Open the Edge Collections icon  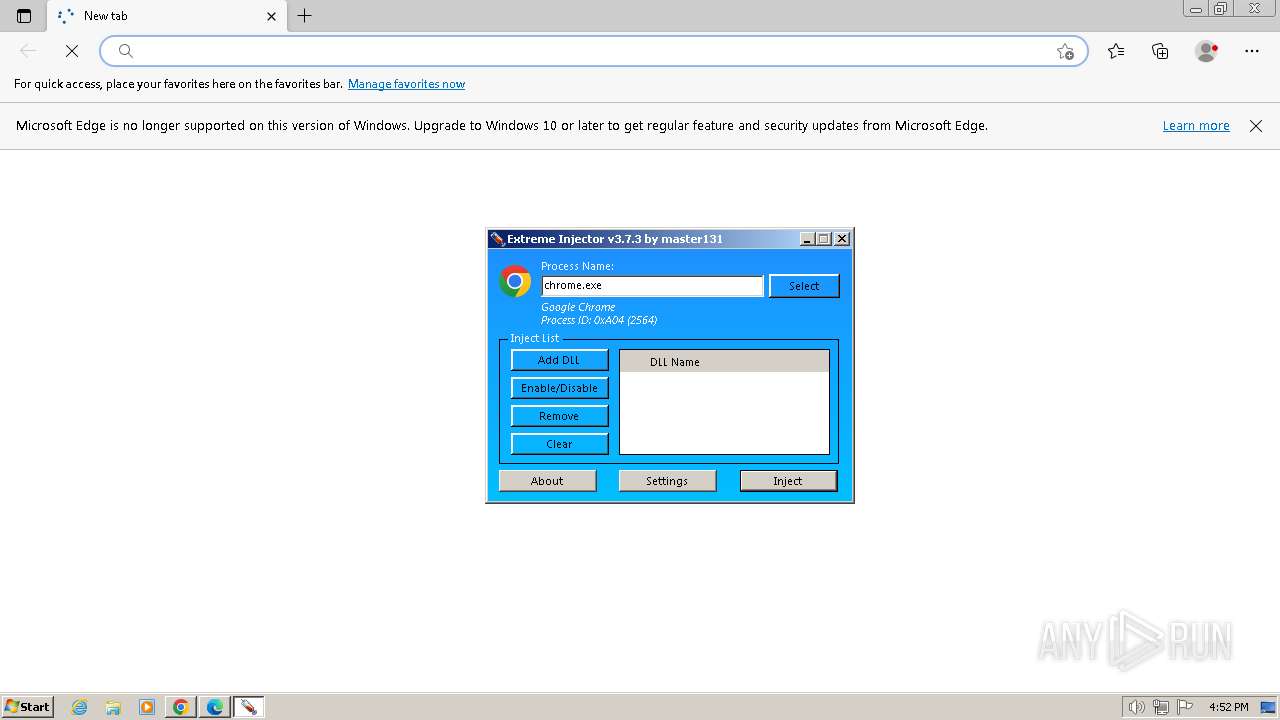pos(1160,51)
